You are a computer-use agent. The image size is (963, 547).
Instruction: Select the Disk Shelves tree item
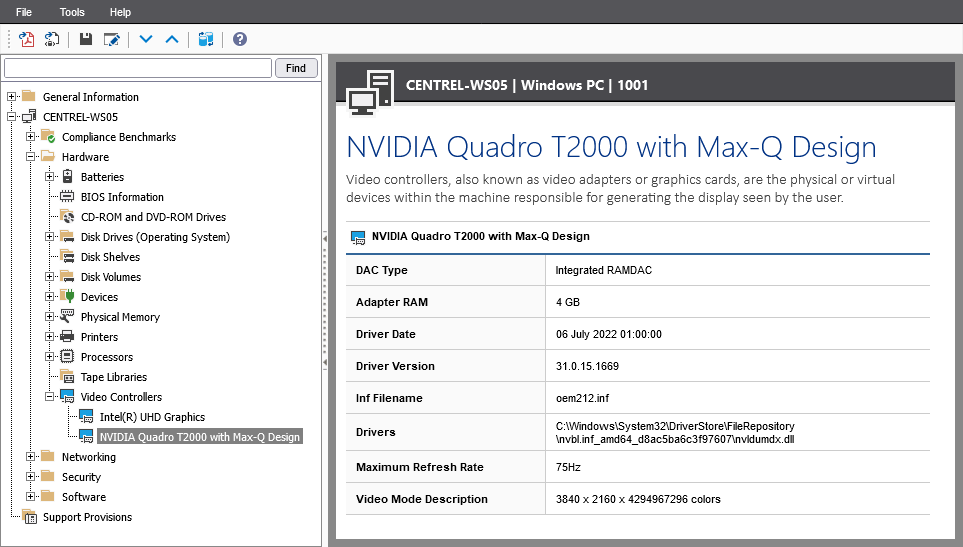click(111, 257)
